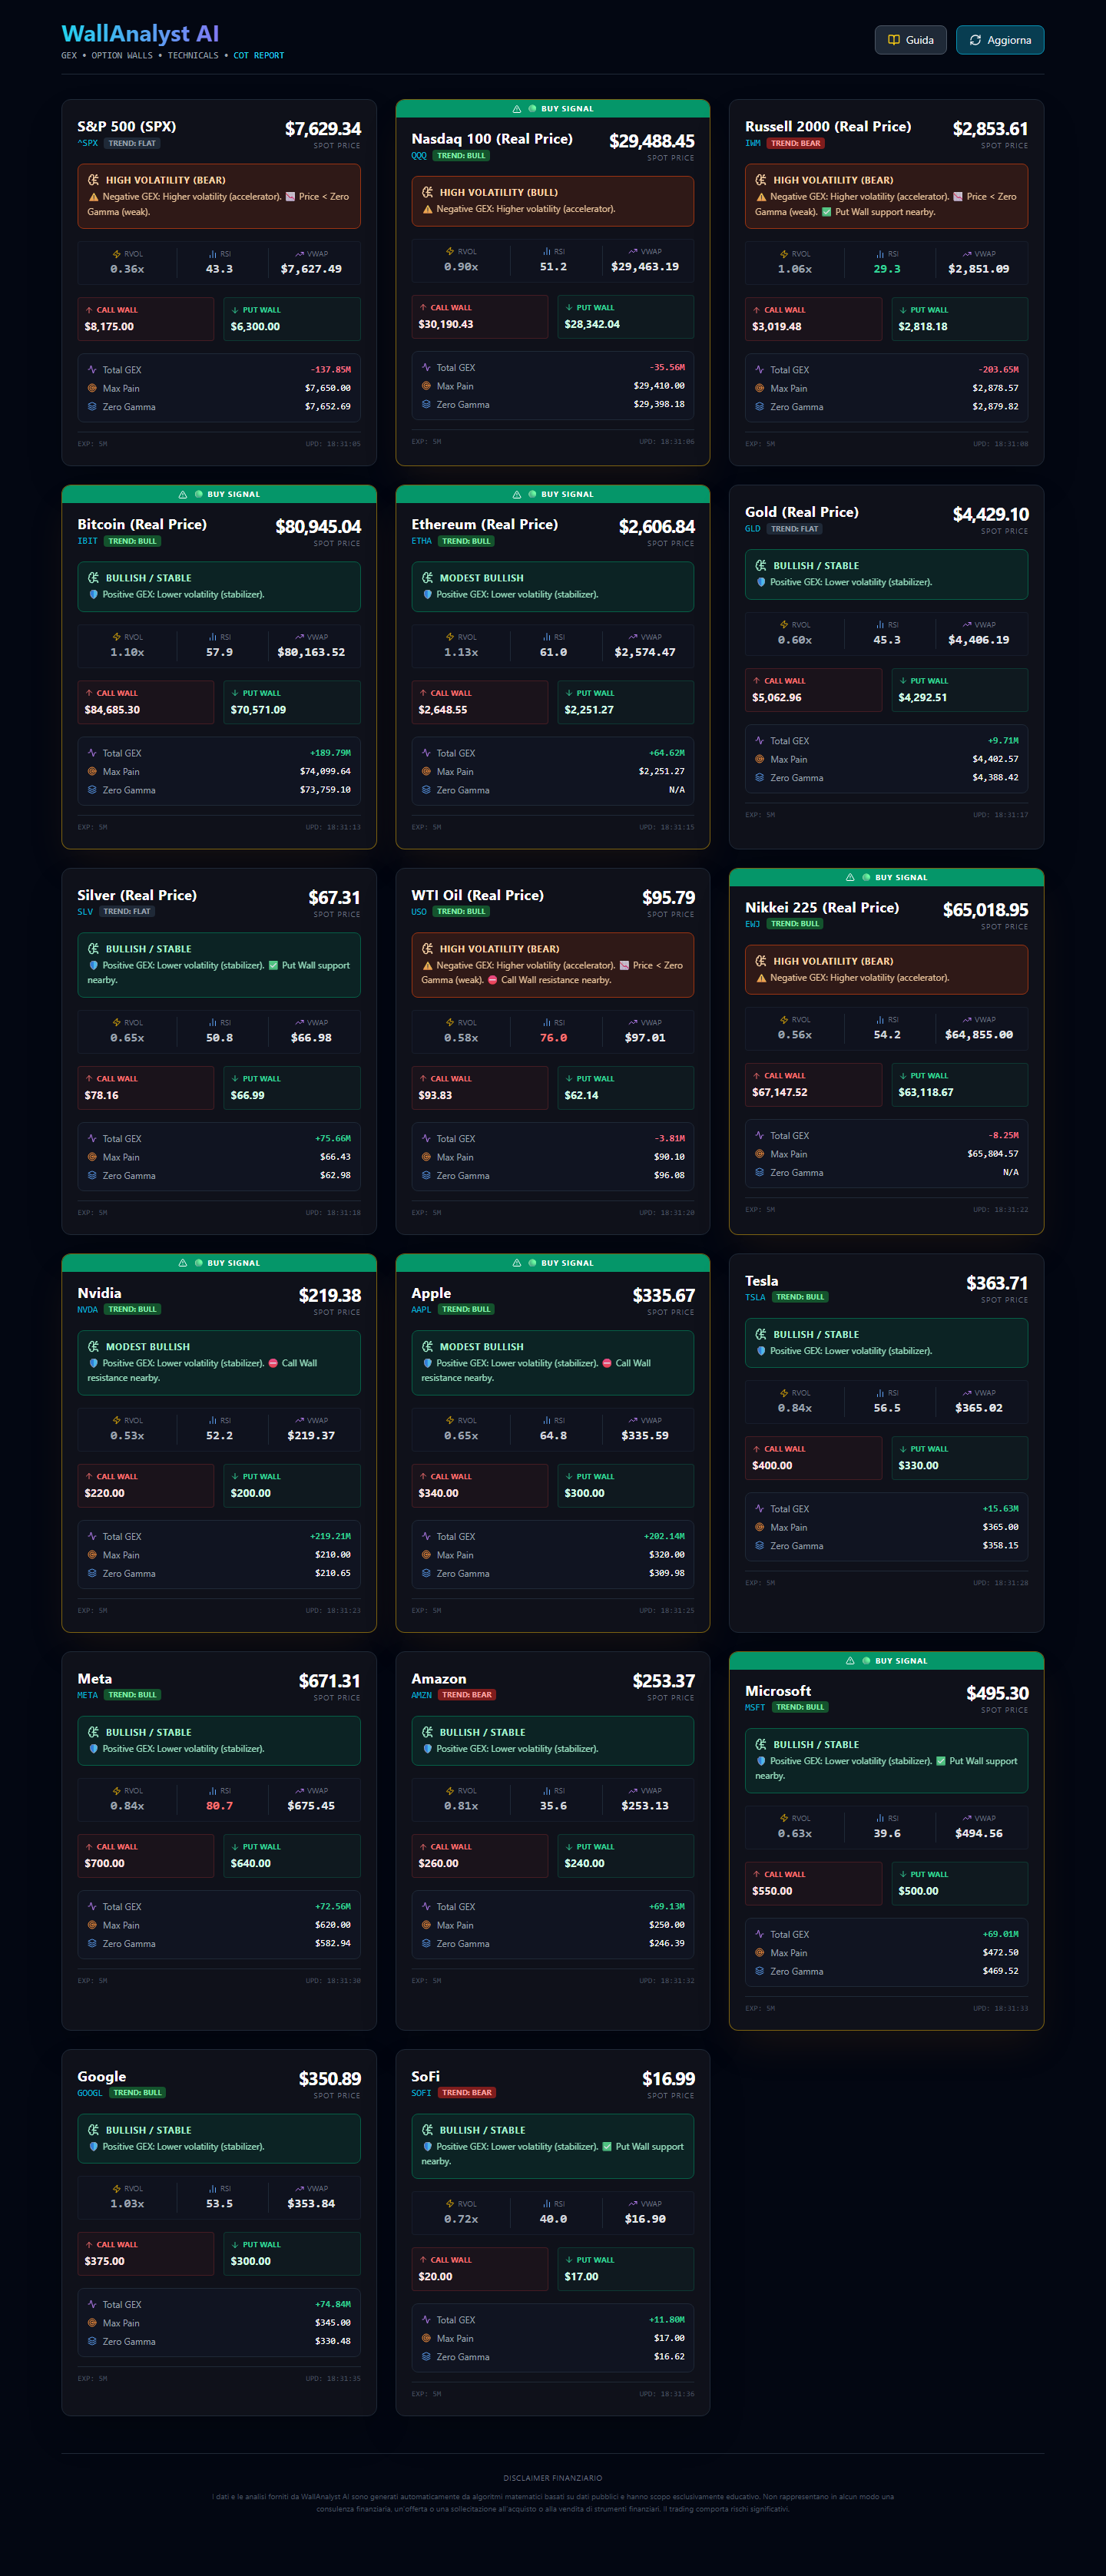Click the red no-entry icon in WTI Oil alert
The height and width of the screenshot is (2576, 1106).
492,980
